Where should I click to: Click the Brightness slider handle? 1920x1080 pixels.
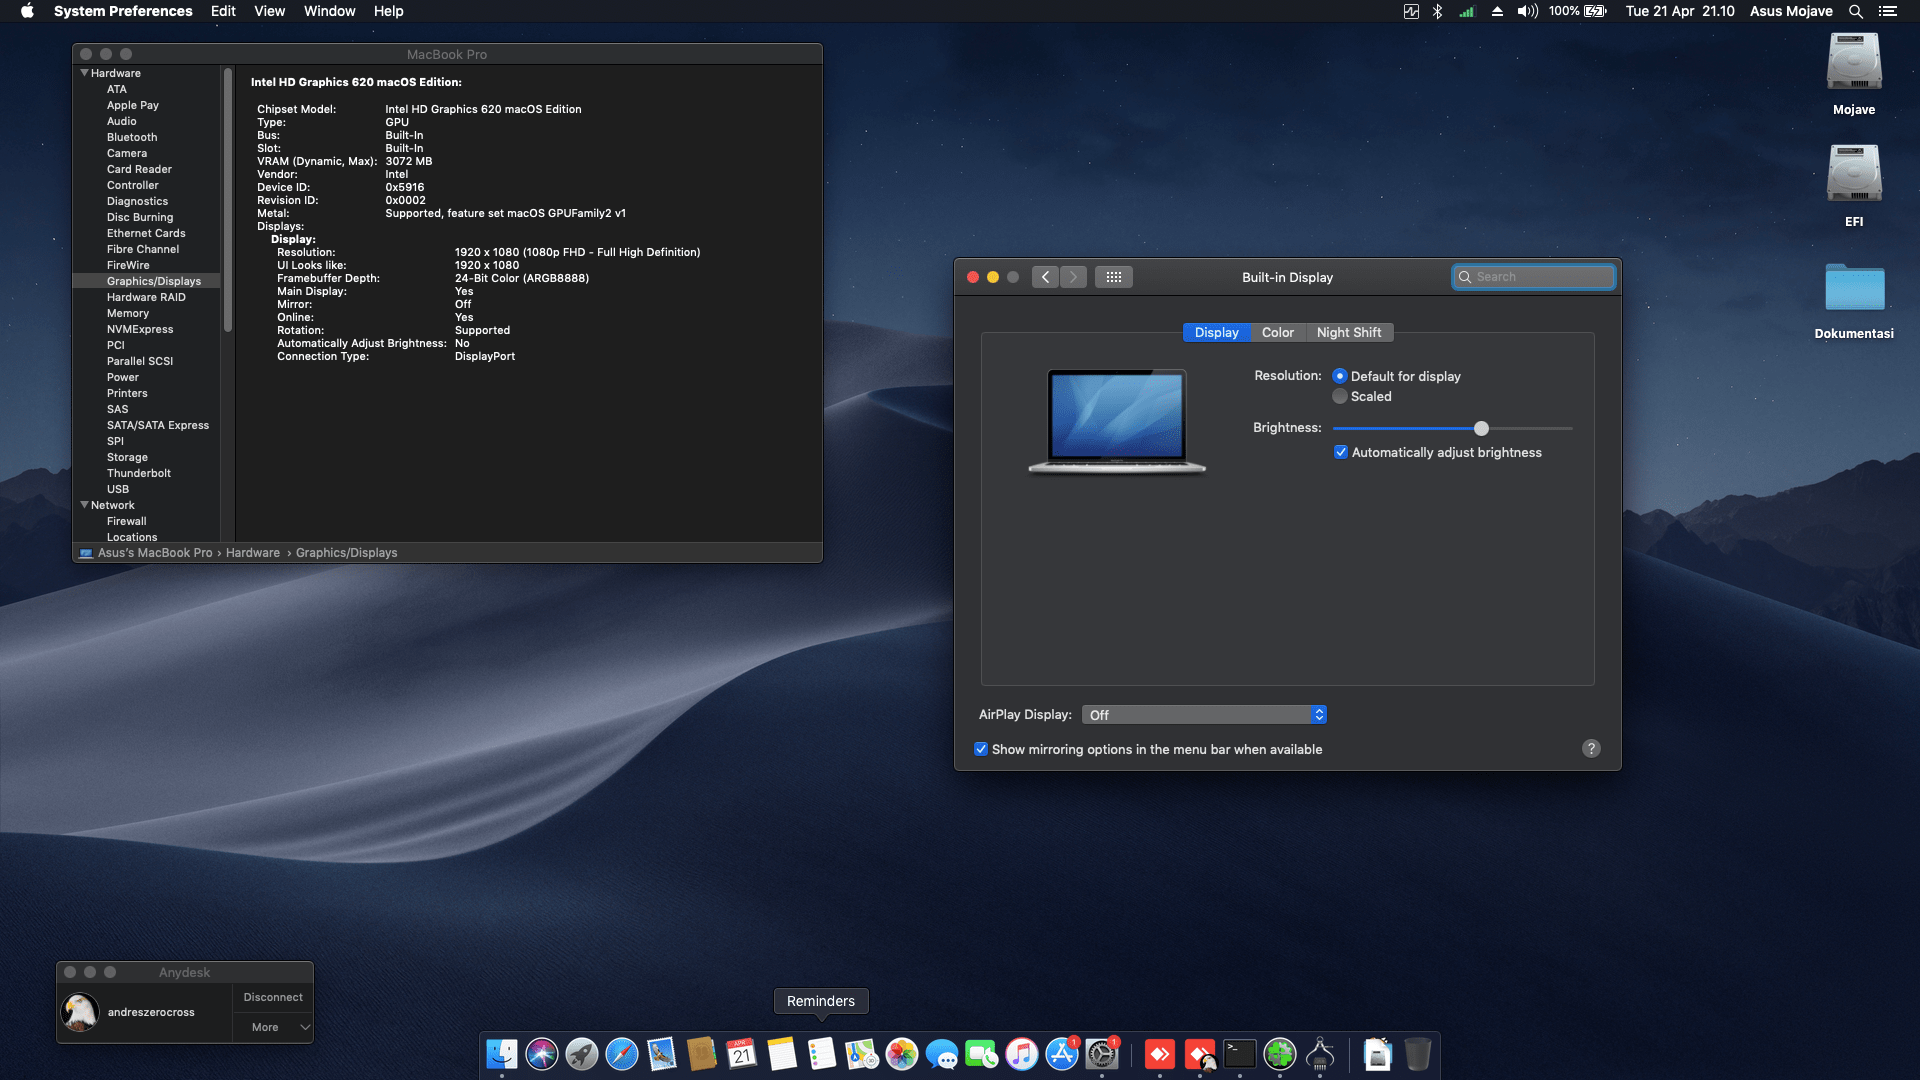point(1481,428)
